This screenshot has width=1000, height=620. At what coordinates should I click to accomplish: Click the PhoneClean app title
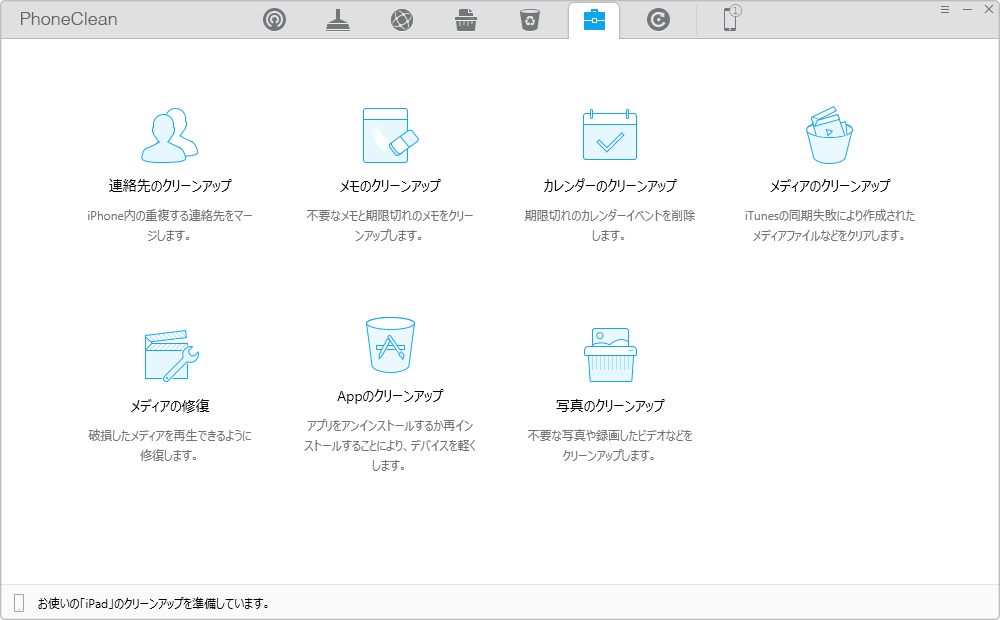(68, 19)
